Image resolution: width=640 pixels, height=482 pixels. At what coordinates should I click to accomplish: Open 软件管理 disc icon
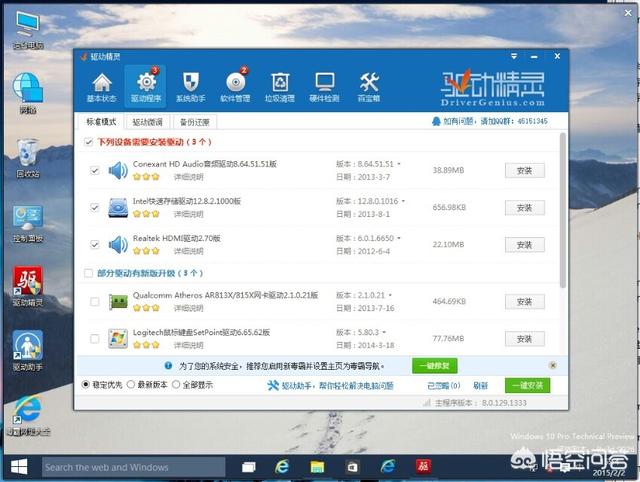pyautogui.click(x=235, y=87)
